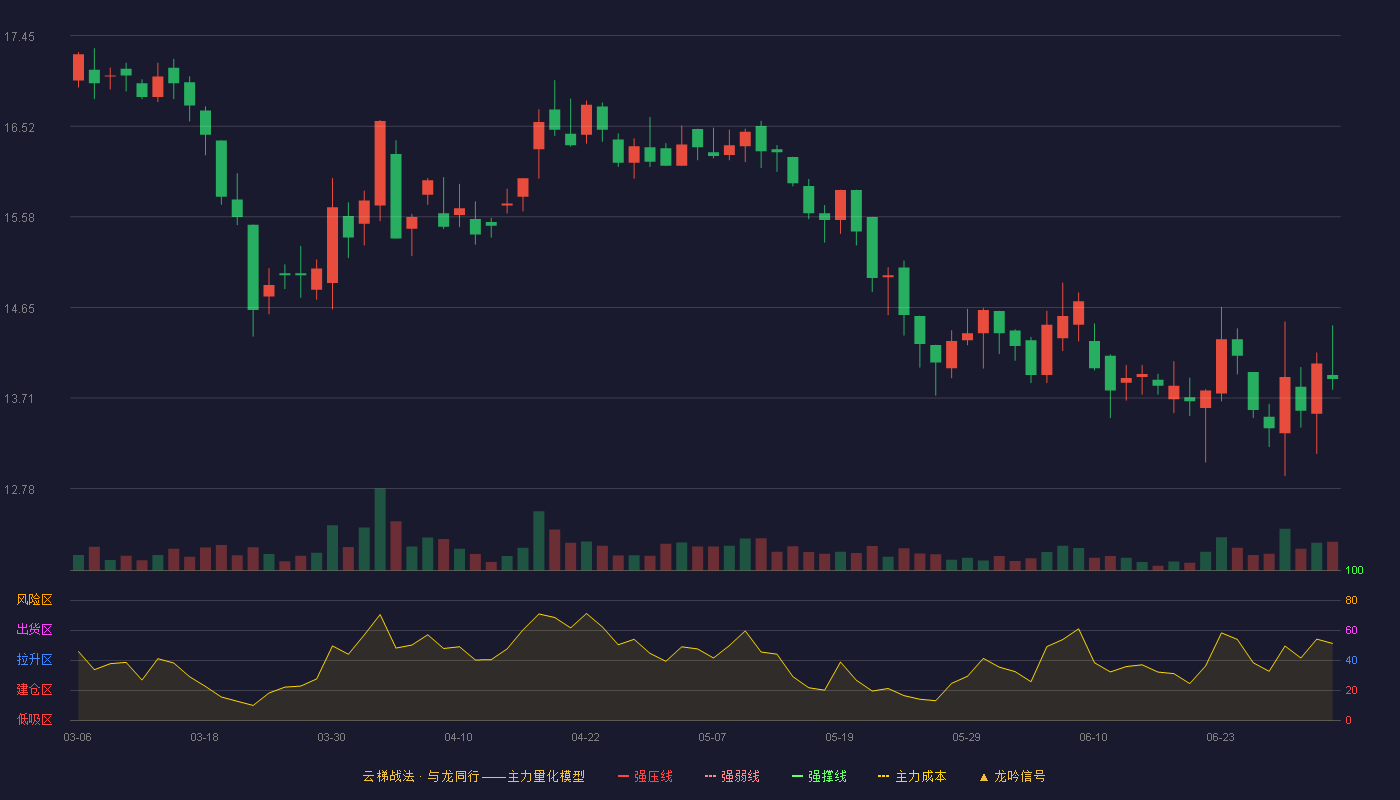Click the 17.45 price axis label

(x=19, y=37)
